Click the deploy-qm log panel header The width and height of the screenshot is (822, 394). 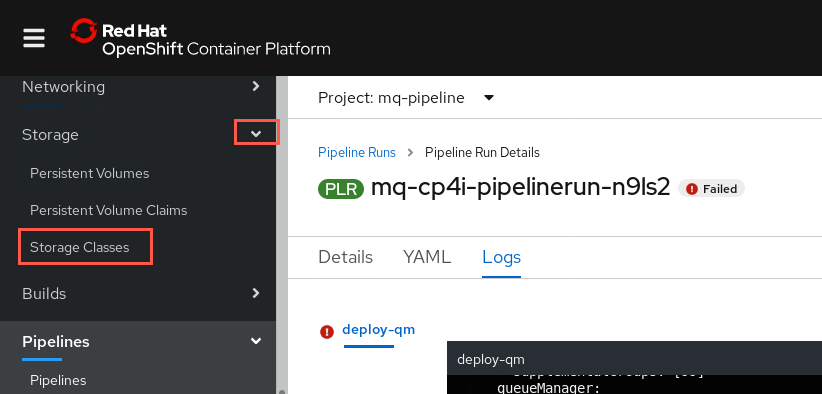click(634, 359)
